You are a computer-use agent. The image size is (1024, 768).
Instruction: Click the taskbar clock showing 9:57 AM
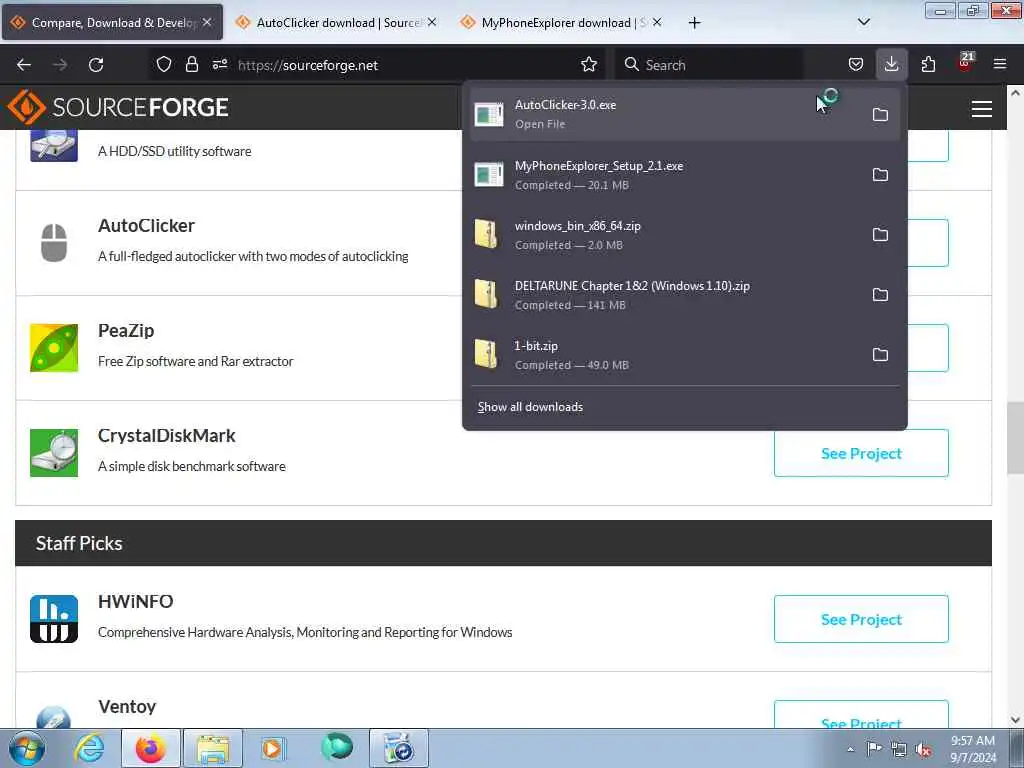pos(972,749)
